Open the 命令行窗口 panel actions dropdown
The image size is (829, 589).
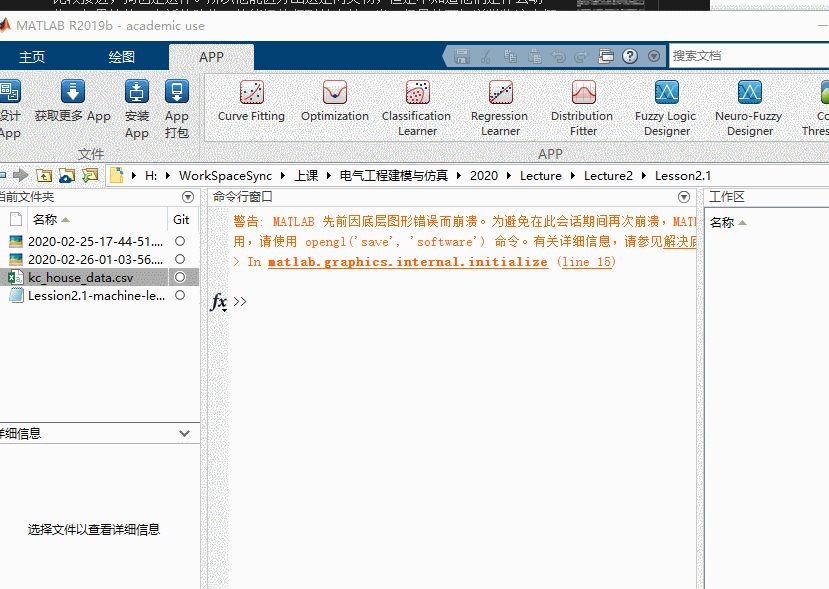coord(684,197)
